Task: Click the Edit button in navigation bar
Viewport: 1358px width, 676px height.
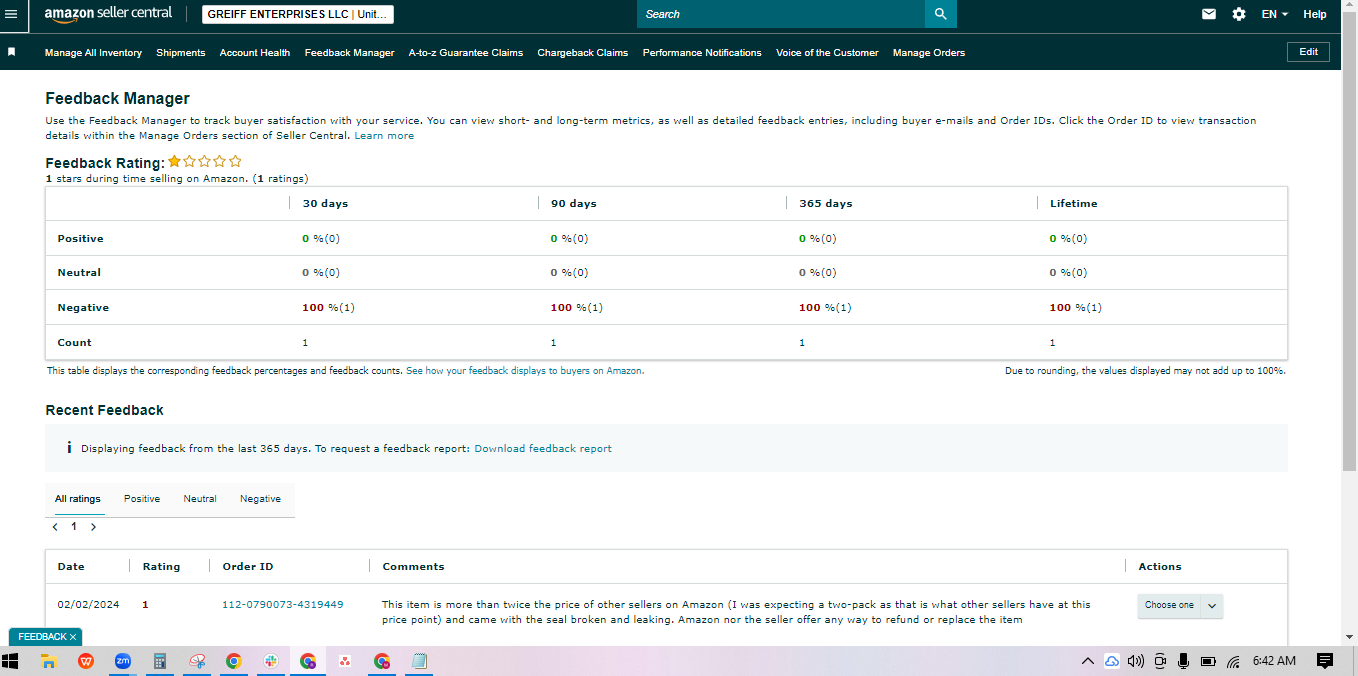Action: (x=1308, y=52)
